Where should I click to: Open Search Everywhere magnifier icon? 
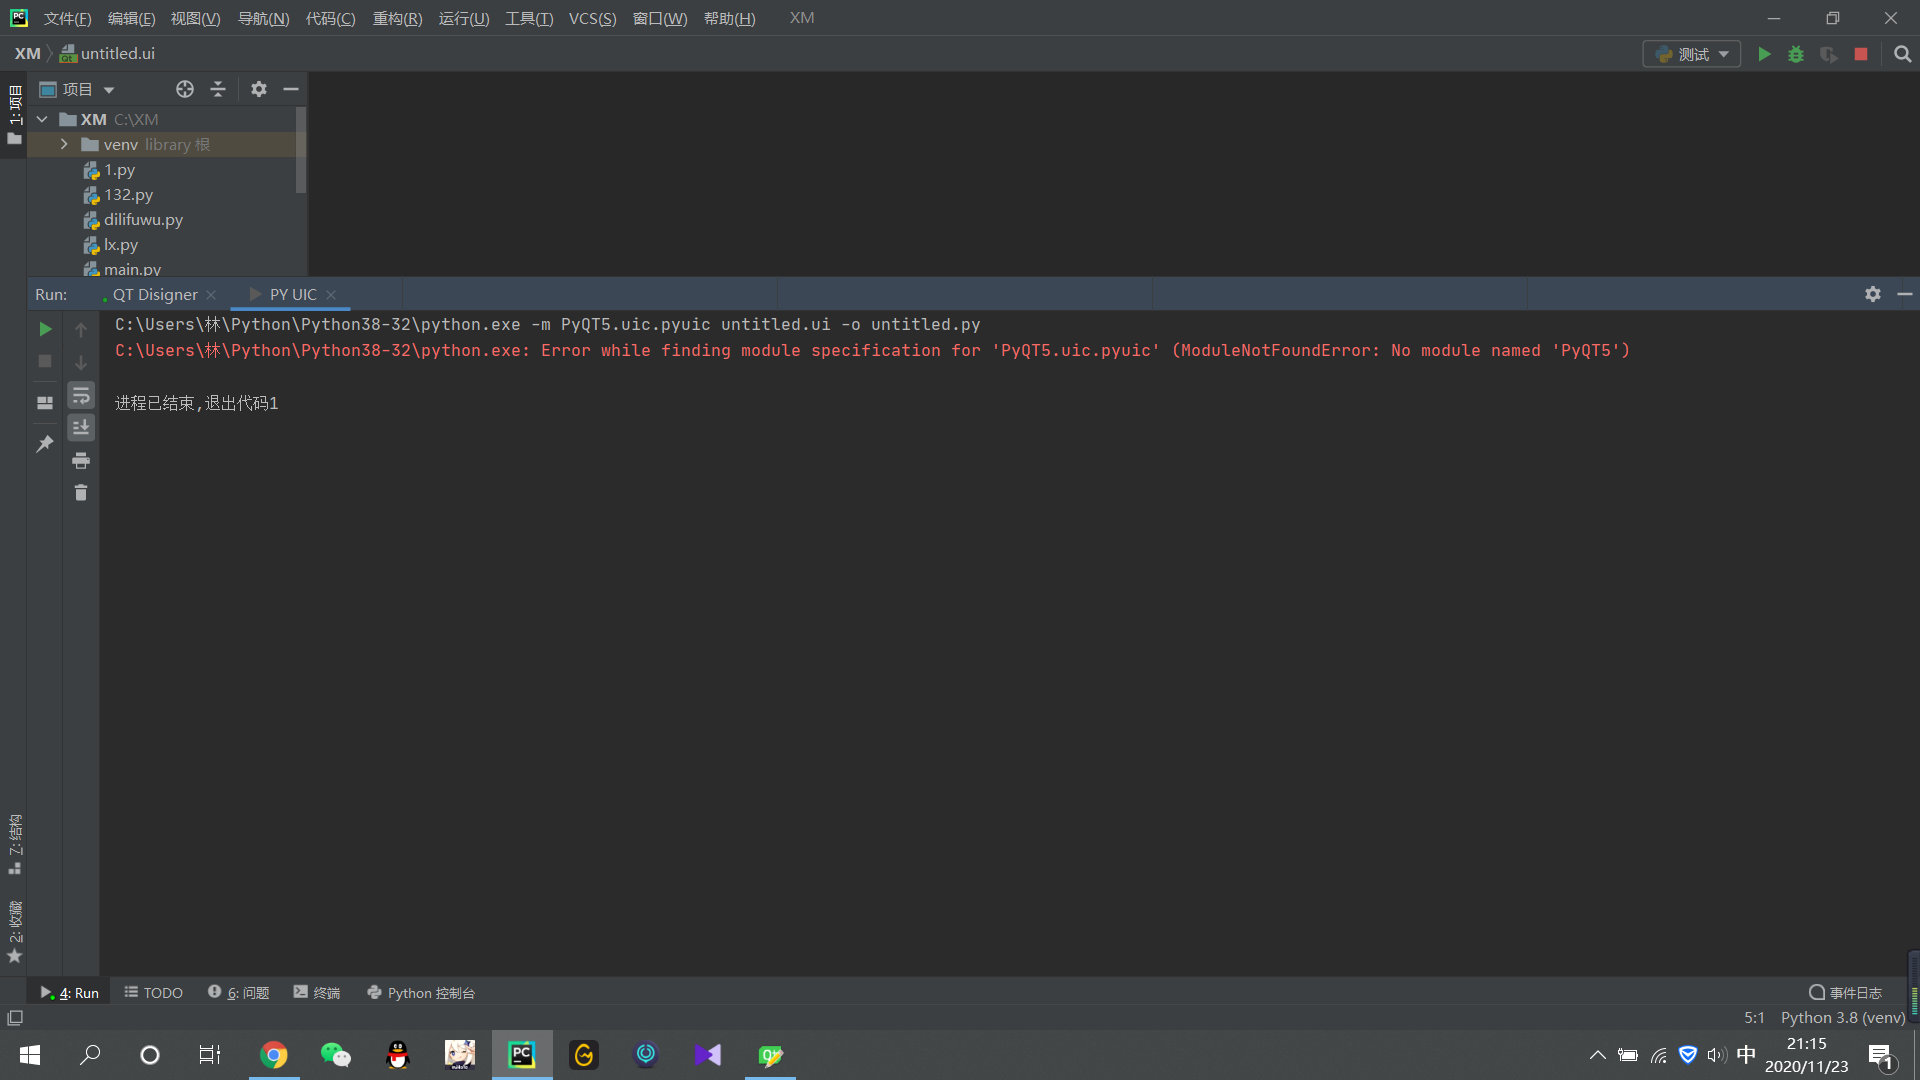[x=1903, y=54]
